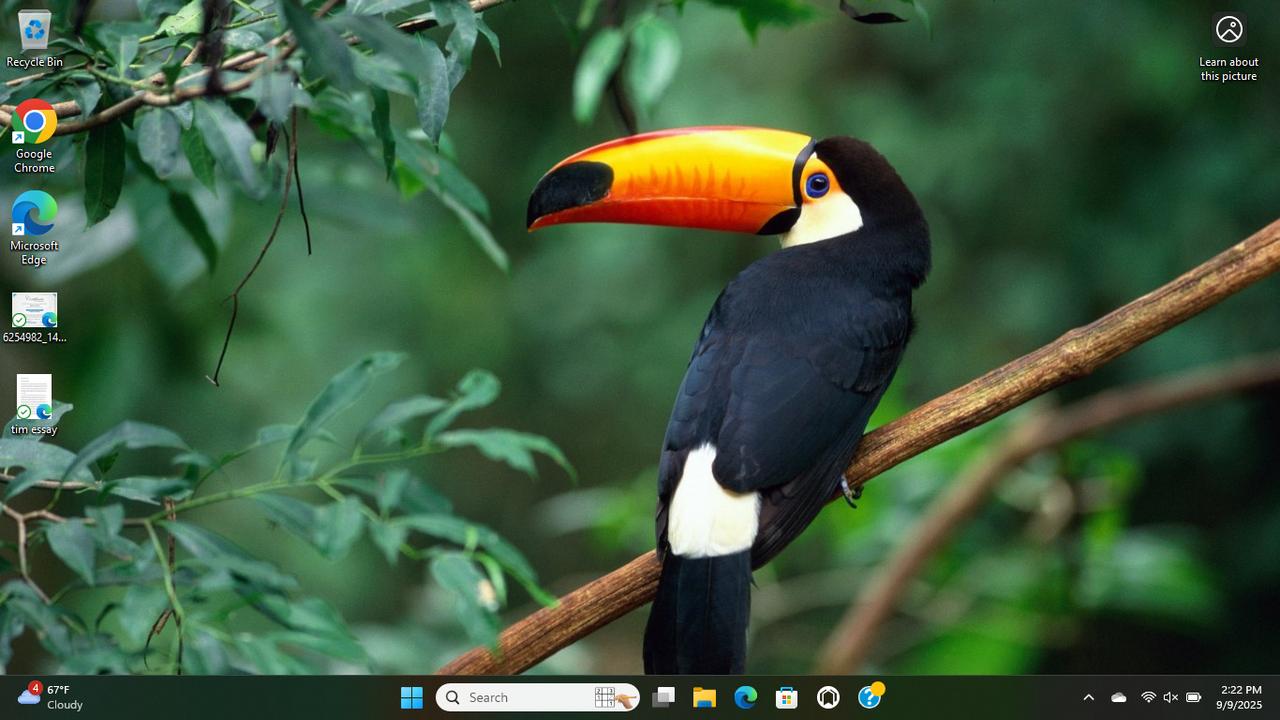This screenshot has width=1280, height=720.
Task: Open the clock and date panel
Action: [x=1240, y=697]
